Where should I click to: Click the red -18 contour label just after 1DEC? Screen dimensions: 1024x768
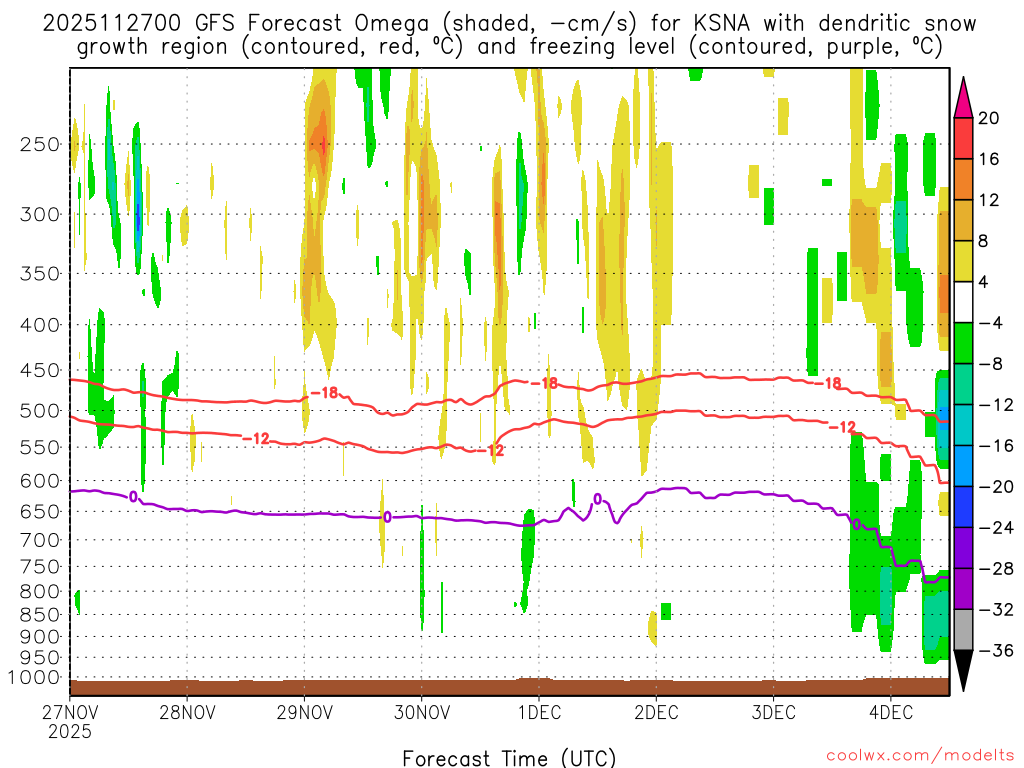pyautogui.click(x=544, y=383)
